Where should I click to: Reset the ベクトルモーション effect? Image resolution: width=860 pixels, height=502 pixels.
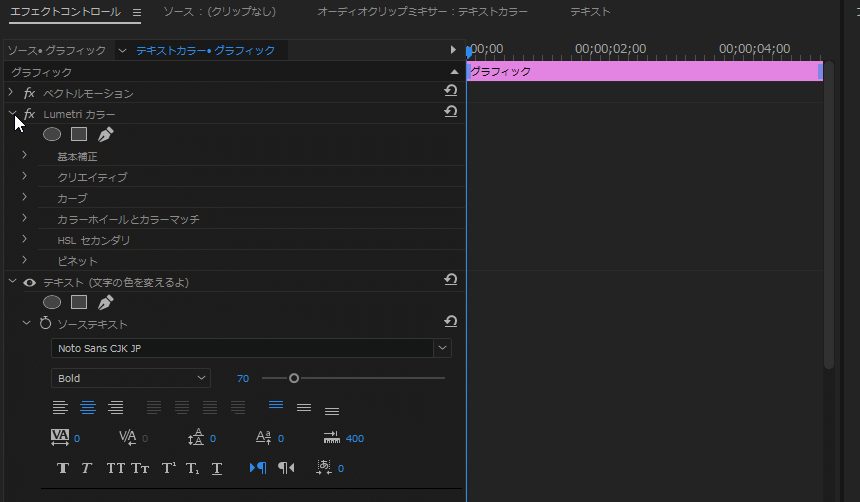[451, 91]
